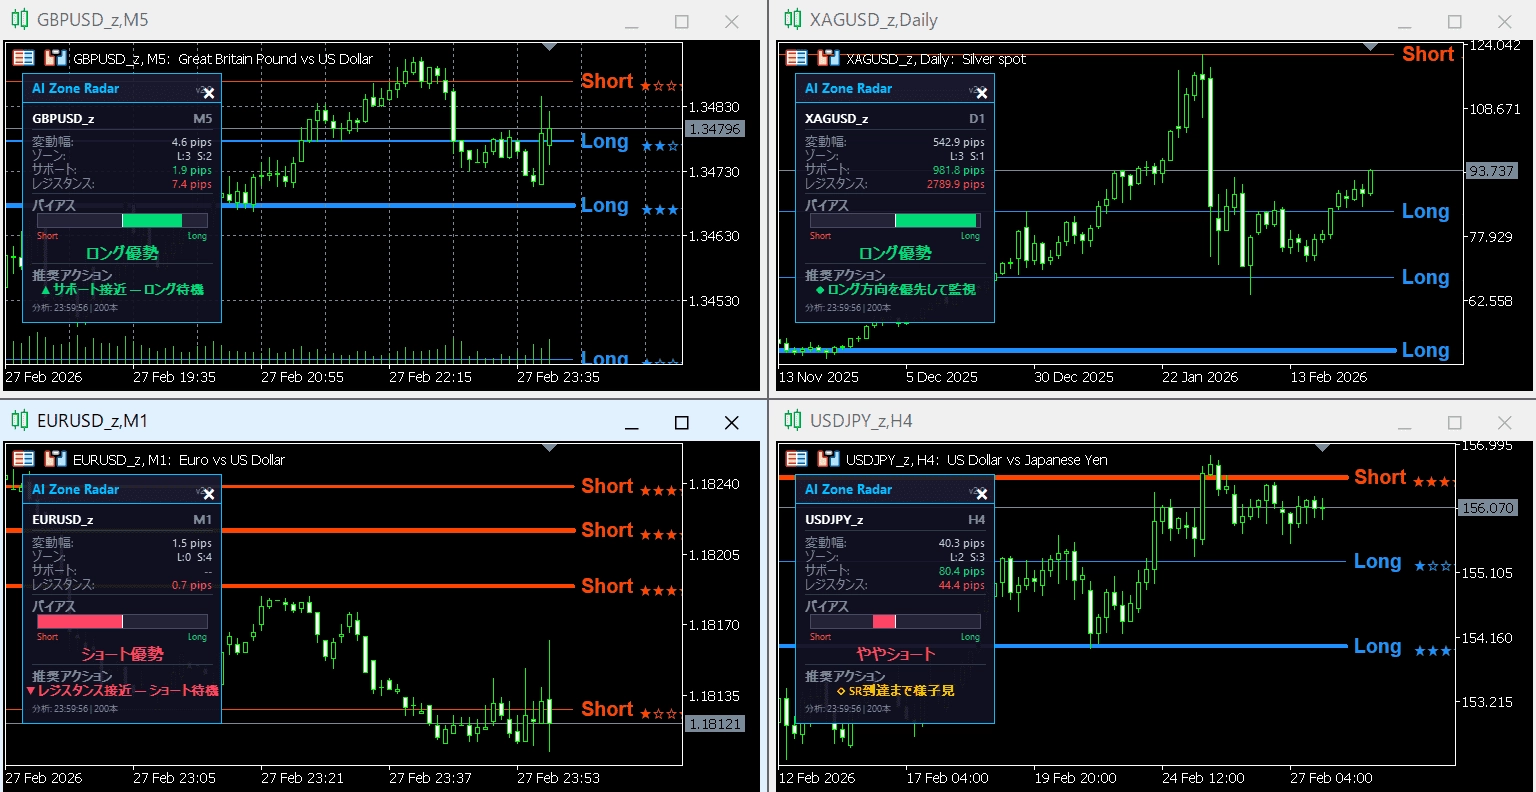Click the Short zone label on GBPUSD chart
The width and height of the screenshot is (1536, 792).
[x=607, y=82]
